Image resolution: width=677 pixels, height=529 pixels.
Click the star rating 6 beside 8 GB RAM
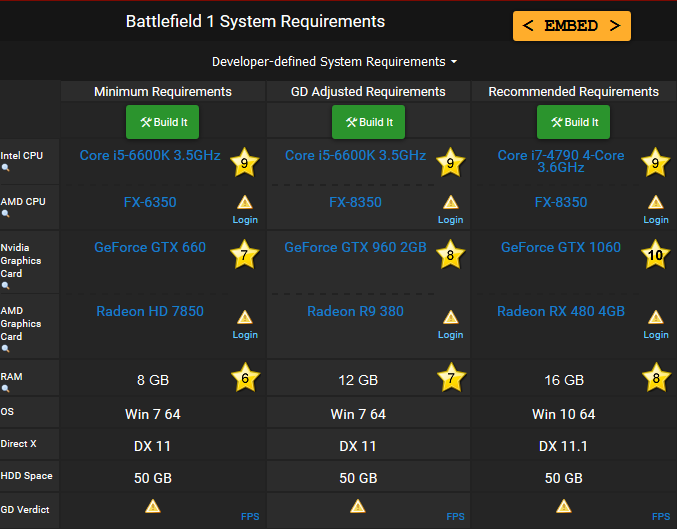[245, 378]
